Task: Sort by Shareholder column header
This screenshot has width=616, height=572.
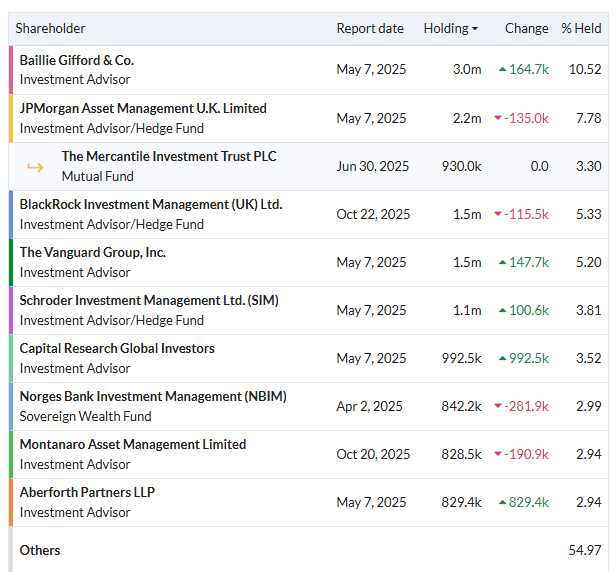Action: pos(50,28)
